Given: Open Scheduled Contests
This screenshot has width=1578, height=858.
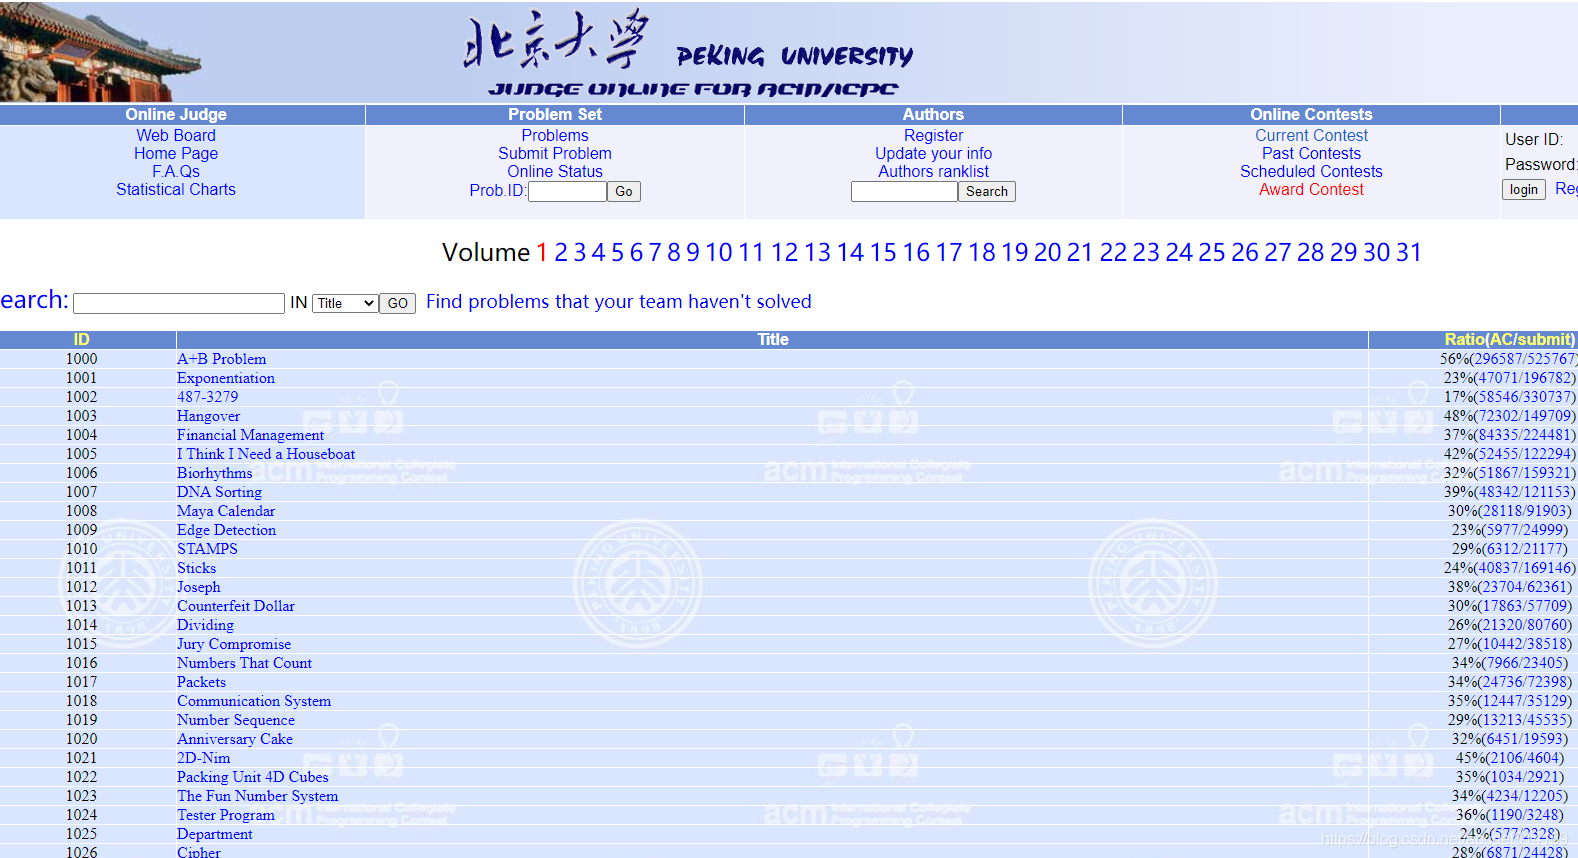Looking at the screenshot, I should tap(1312, 171).
